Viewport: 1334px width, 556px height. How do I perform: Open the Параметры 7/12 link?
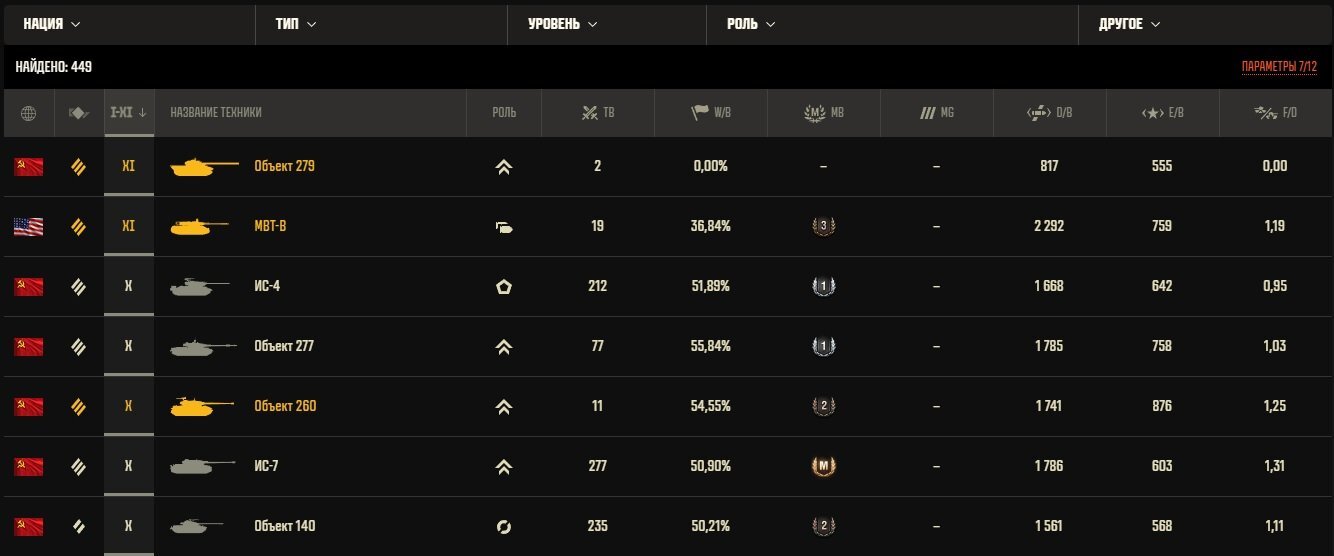(1279, 67)
